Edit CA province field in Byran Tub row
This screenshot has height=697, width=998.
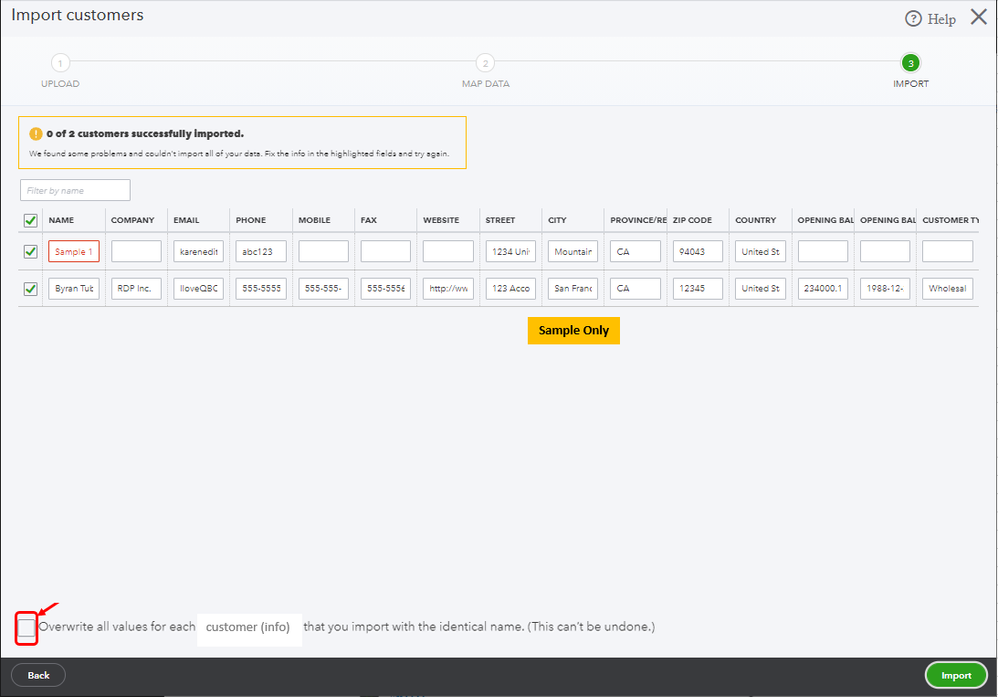(x=635, y=288)
